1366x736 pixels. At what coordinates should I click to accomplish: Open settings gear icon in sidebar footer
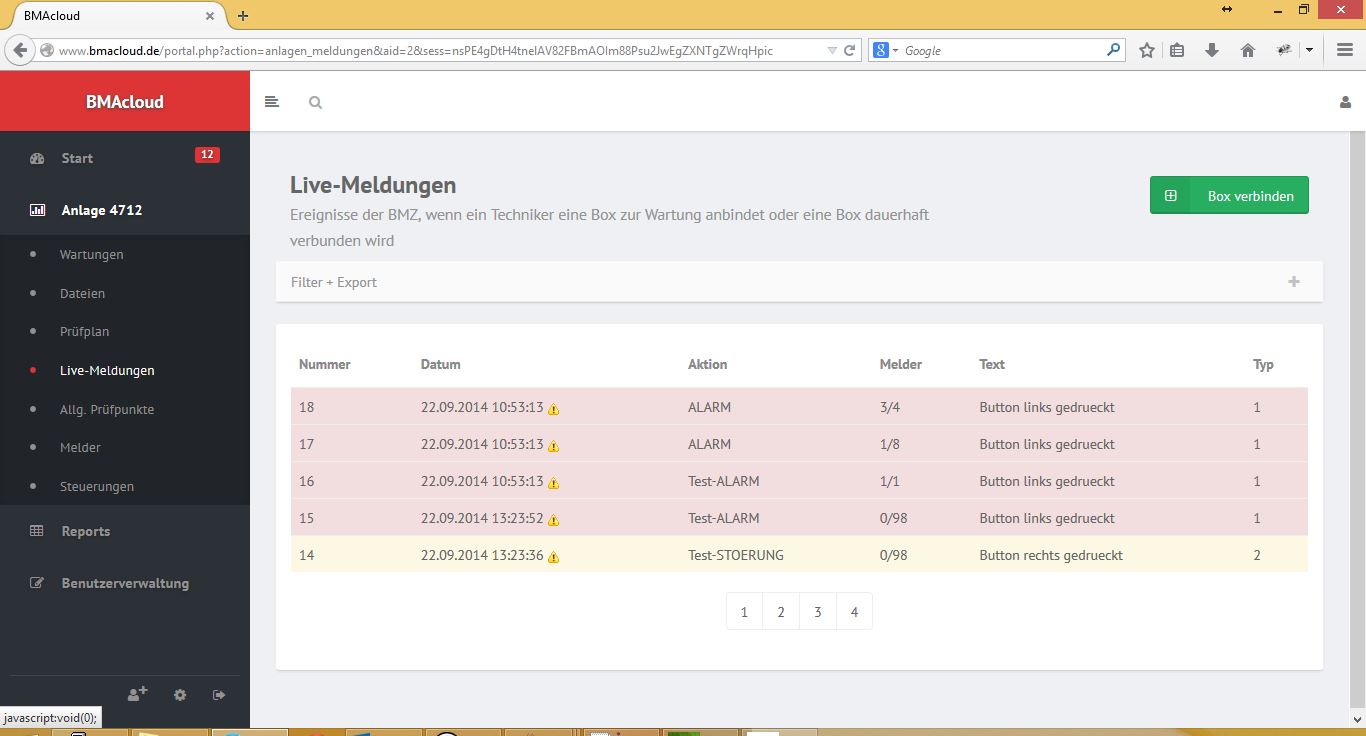tap(180, 695)
